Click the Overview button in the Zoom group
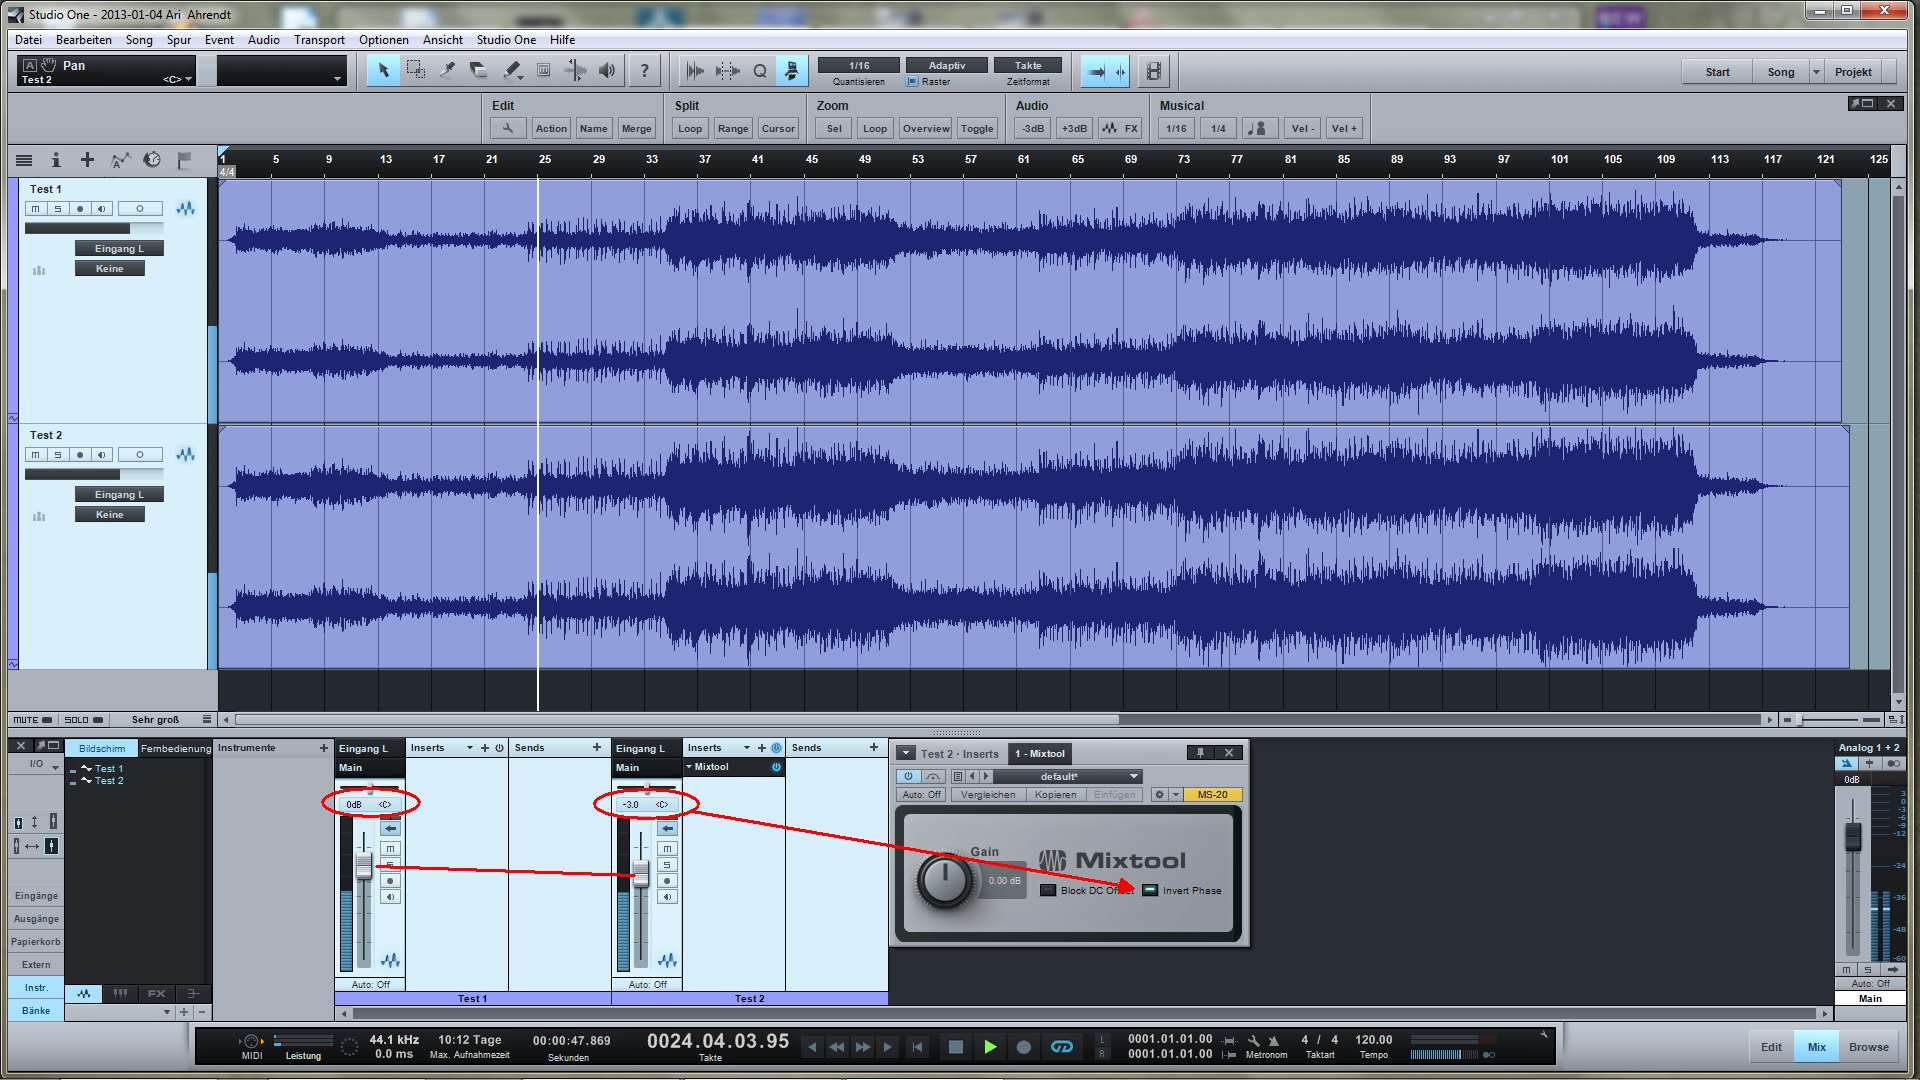 point(926,128)
